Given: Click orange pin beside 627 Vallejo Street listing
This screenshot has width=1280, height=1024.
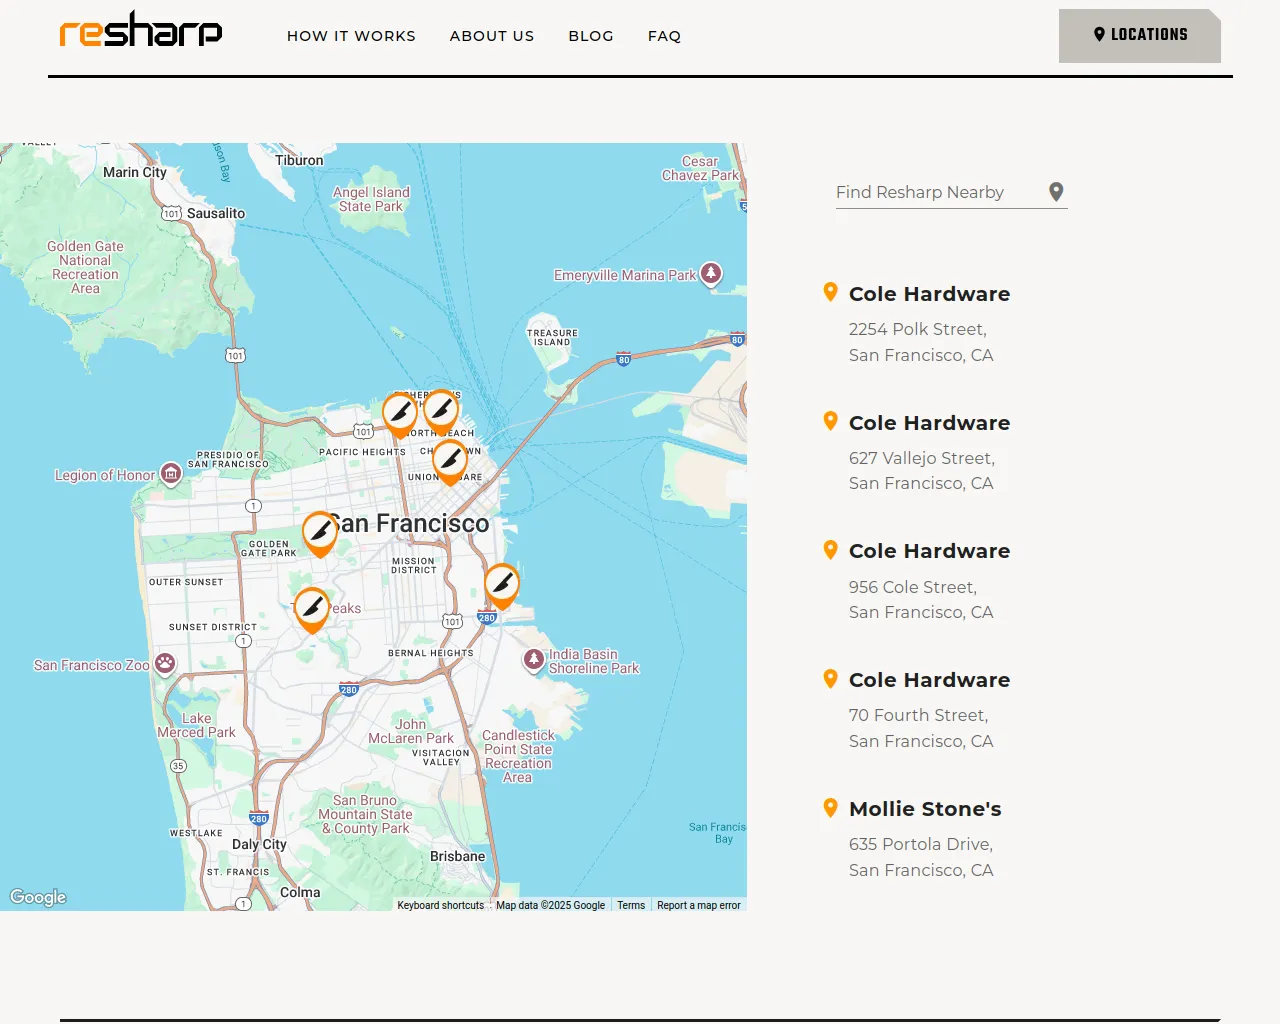Looking at the screenshot, I should coord(830,421).
